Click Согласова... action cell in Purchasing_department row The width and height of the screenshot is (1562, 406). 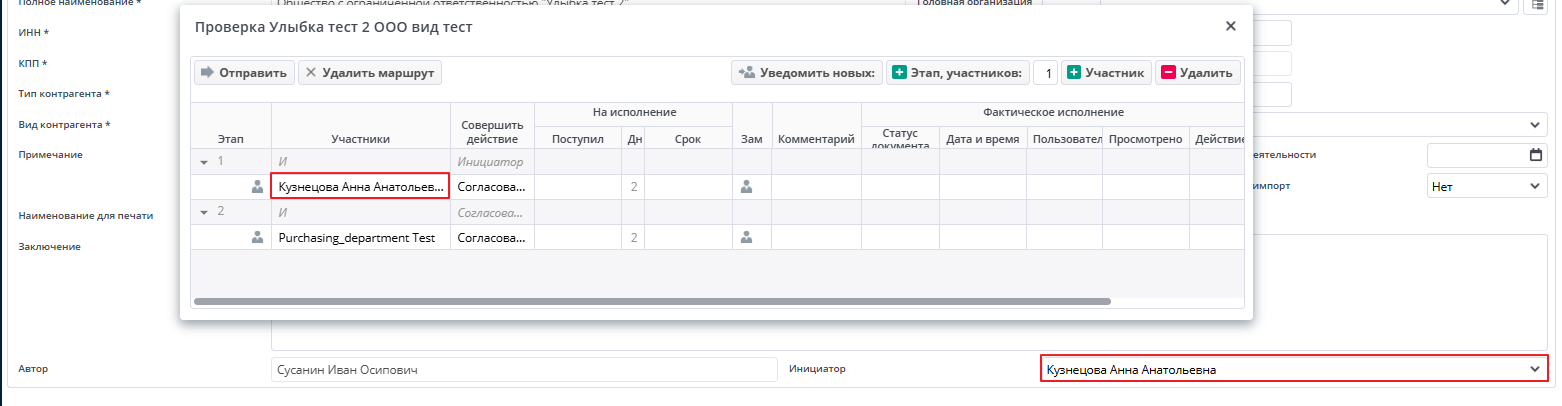[x=492, y=237]
